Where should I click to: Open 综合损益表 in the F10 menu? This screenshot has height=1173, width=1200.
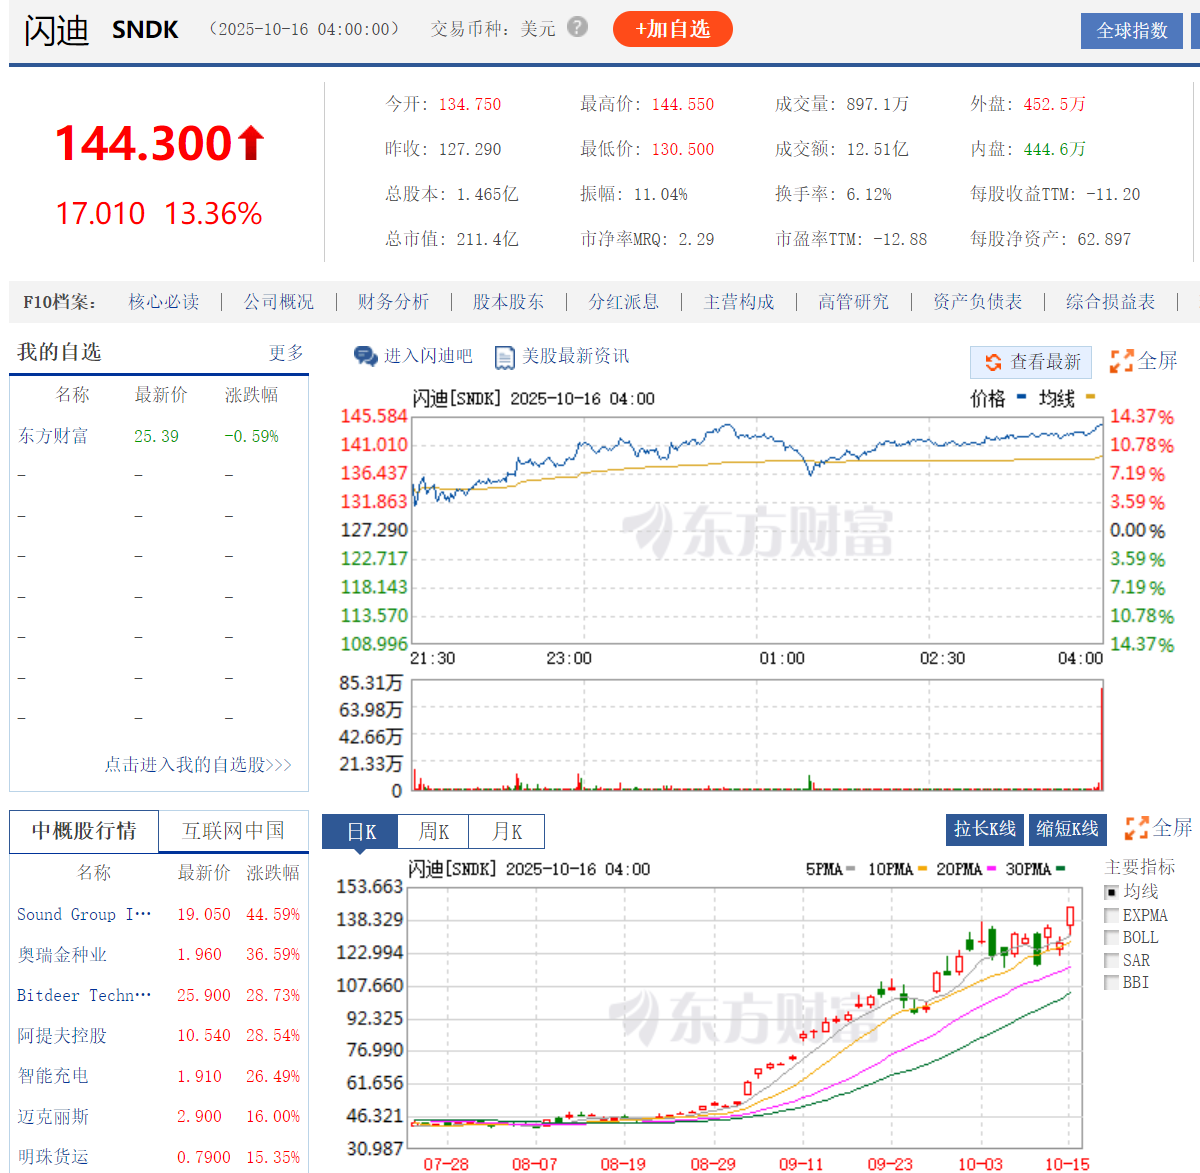coord(1110,302)
